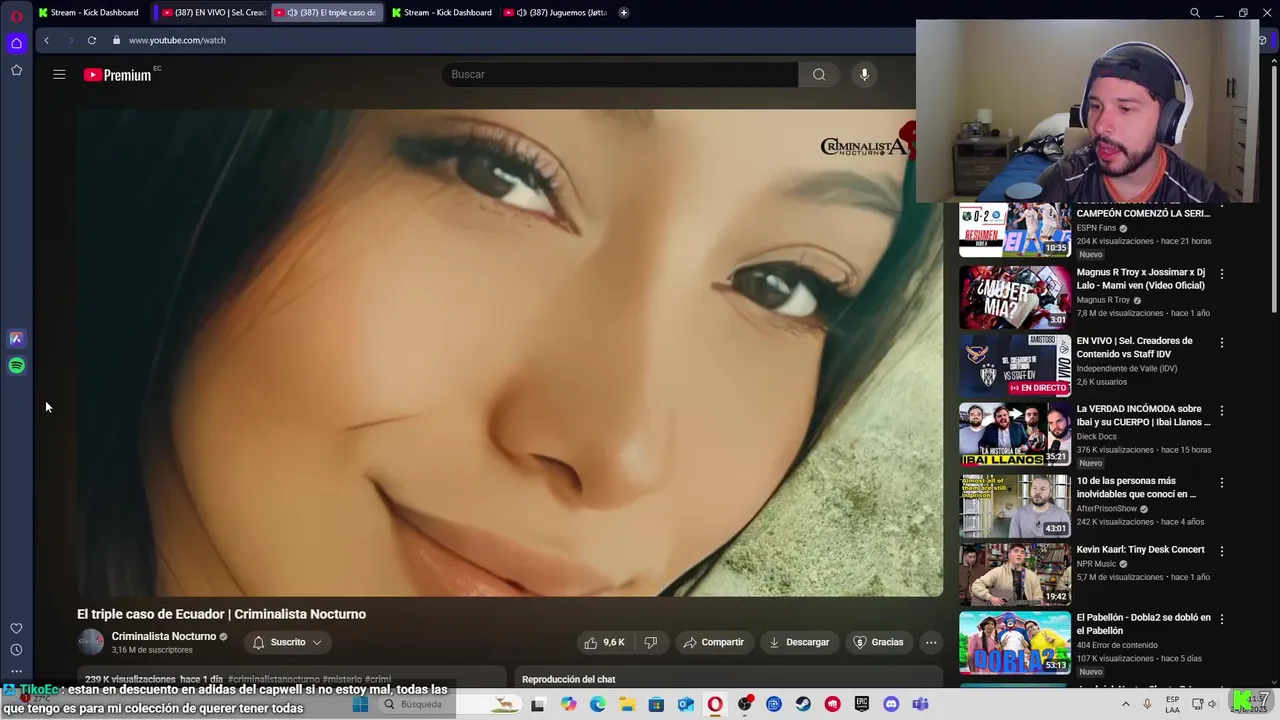Open the Aria AI sidebar icon
Viewport: 1280px width, 720px height.
[x=16, y=339]
